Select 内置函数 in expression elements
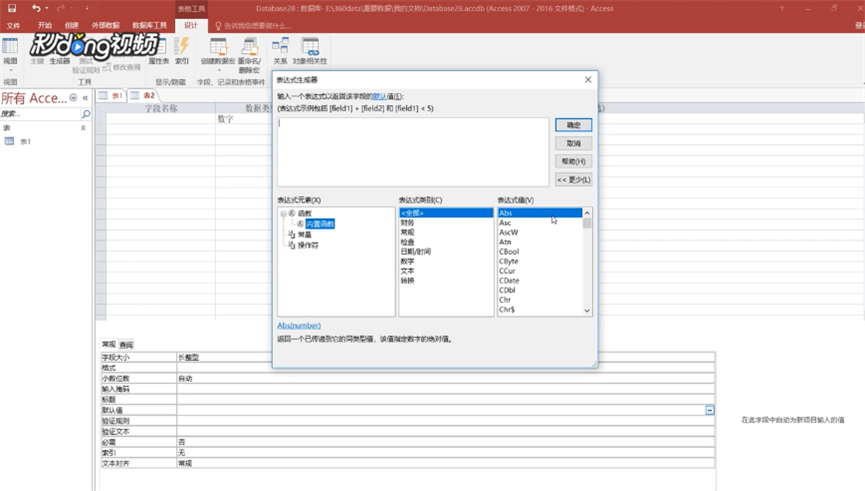Image resolution: width=865 pixels, height=491 pixels. click(320, 223)
